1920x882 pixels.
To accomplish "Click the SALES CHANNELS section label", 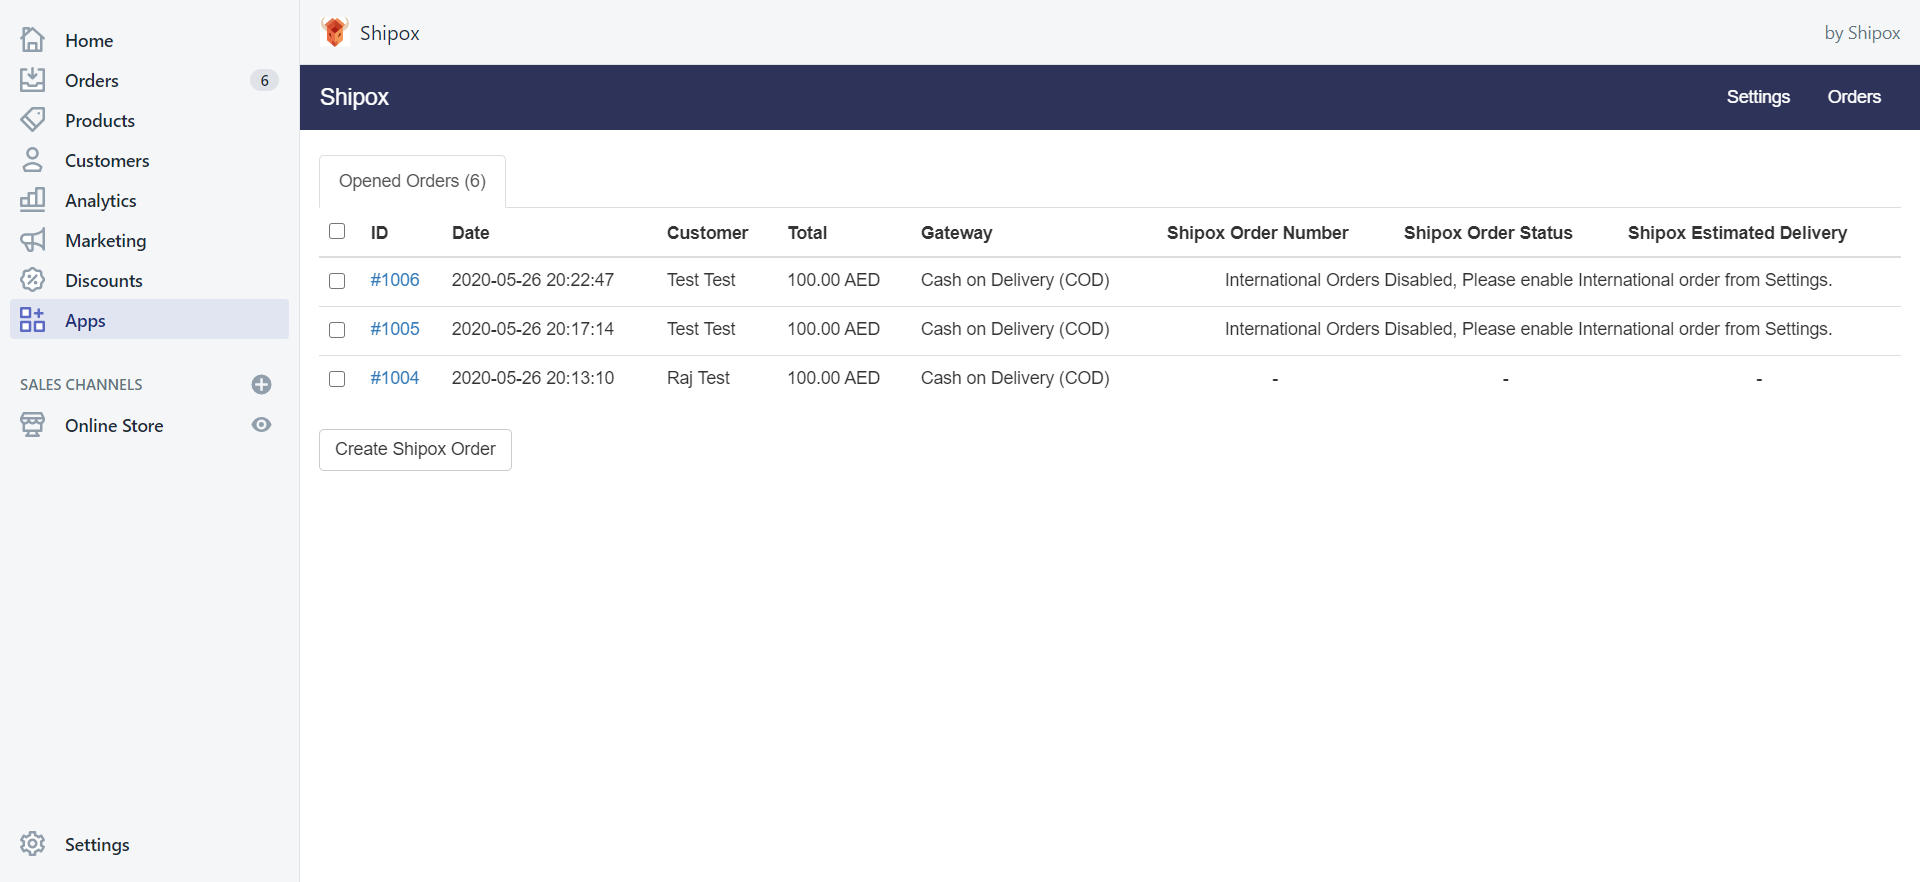I will 81,385.
